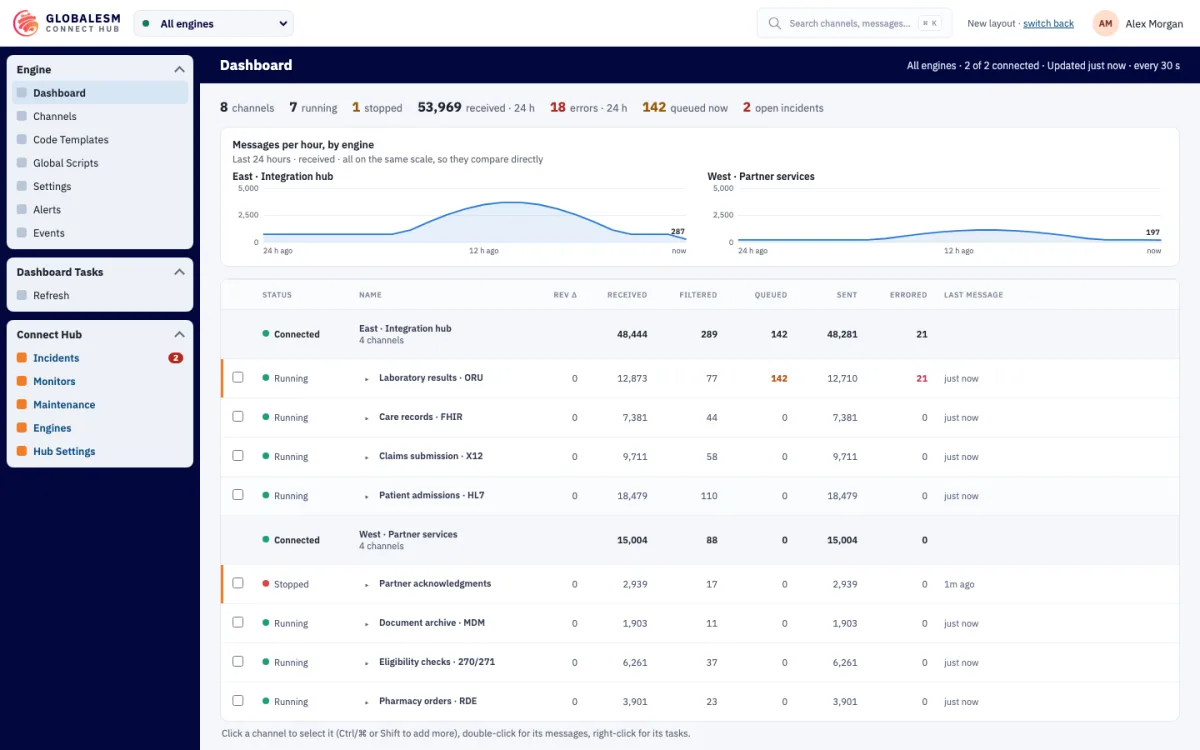Image resolution: width=1200 pixels, height=750 pixels.
Task: Expand the Partner acknowledgments row arrow
Action: (x=367, y=585)
